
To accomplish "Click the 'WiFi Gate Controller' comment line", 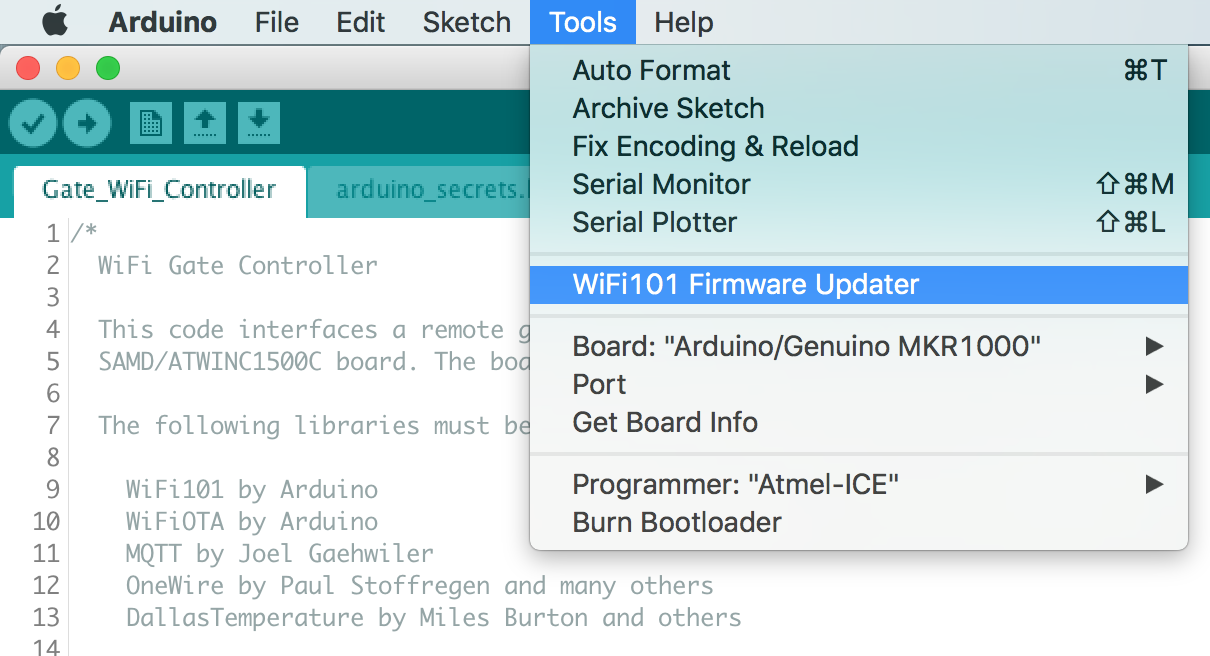I will click(x=238, y=266).
